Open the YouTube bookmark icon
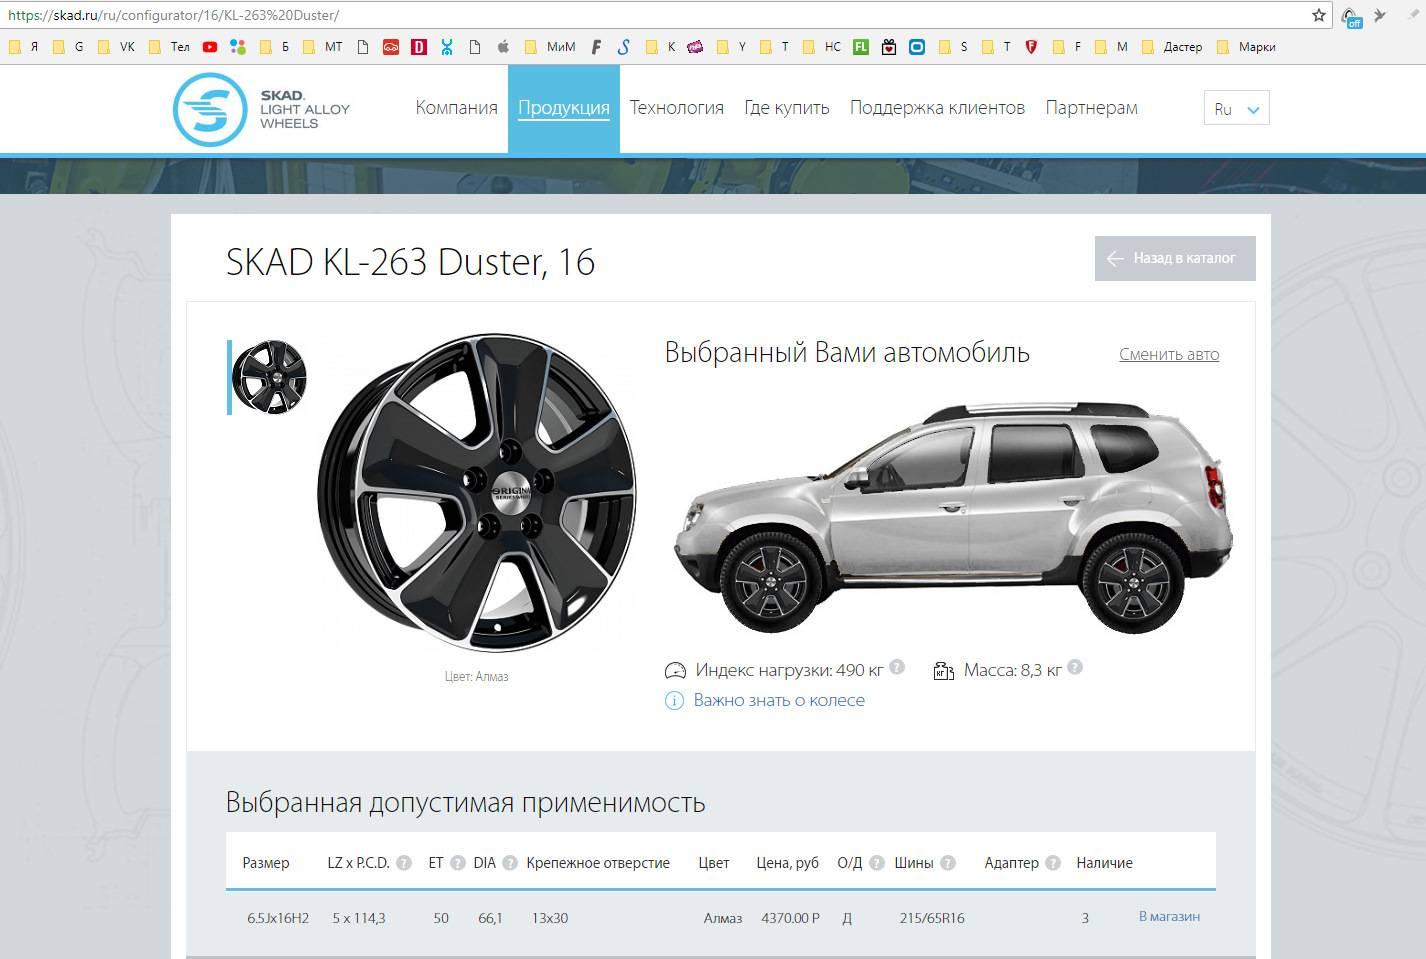The width and height of the screenshot is (1426, 959). click(x=209, y=47)
